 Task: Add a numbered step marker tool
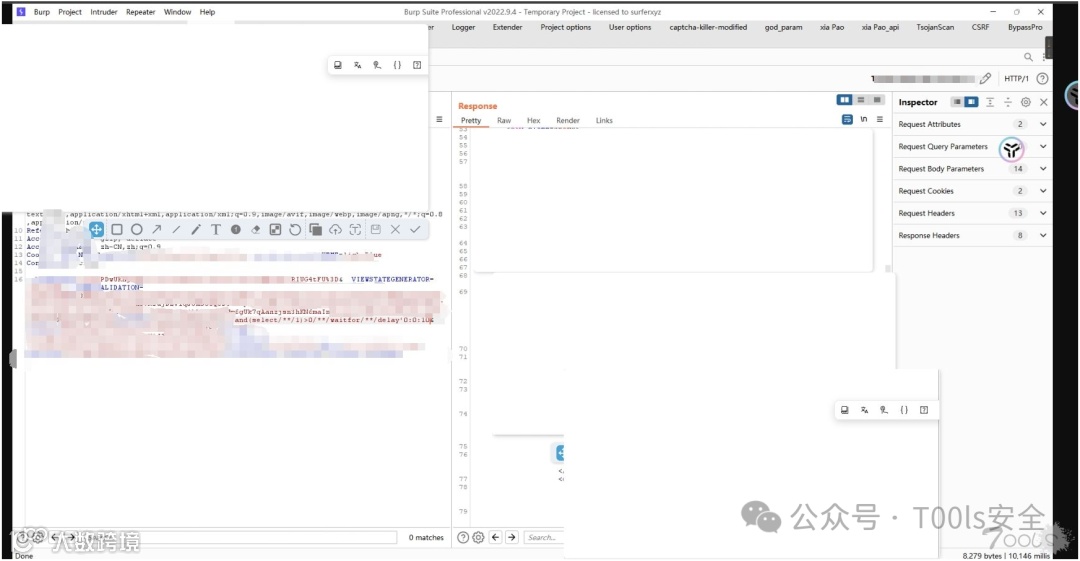tap(236, 230)
